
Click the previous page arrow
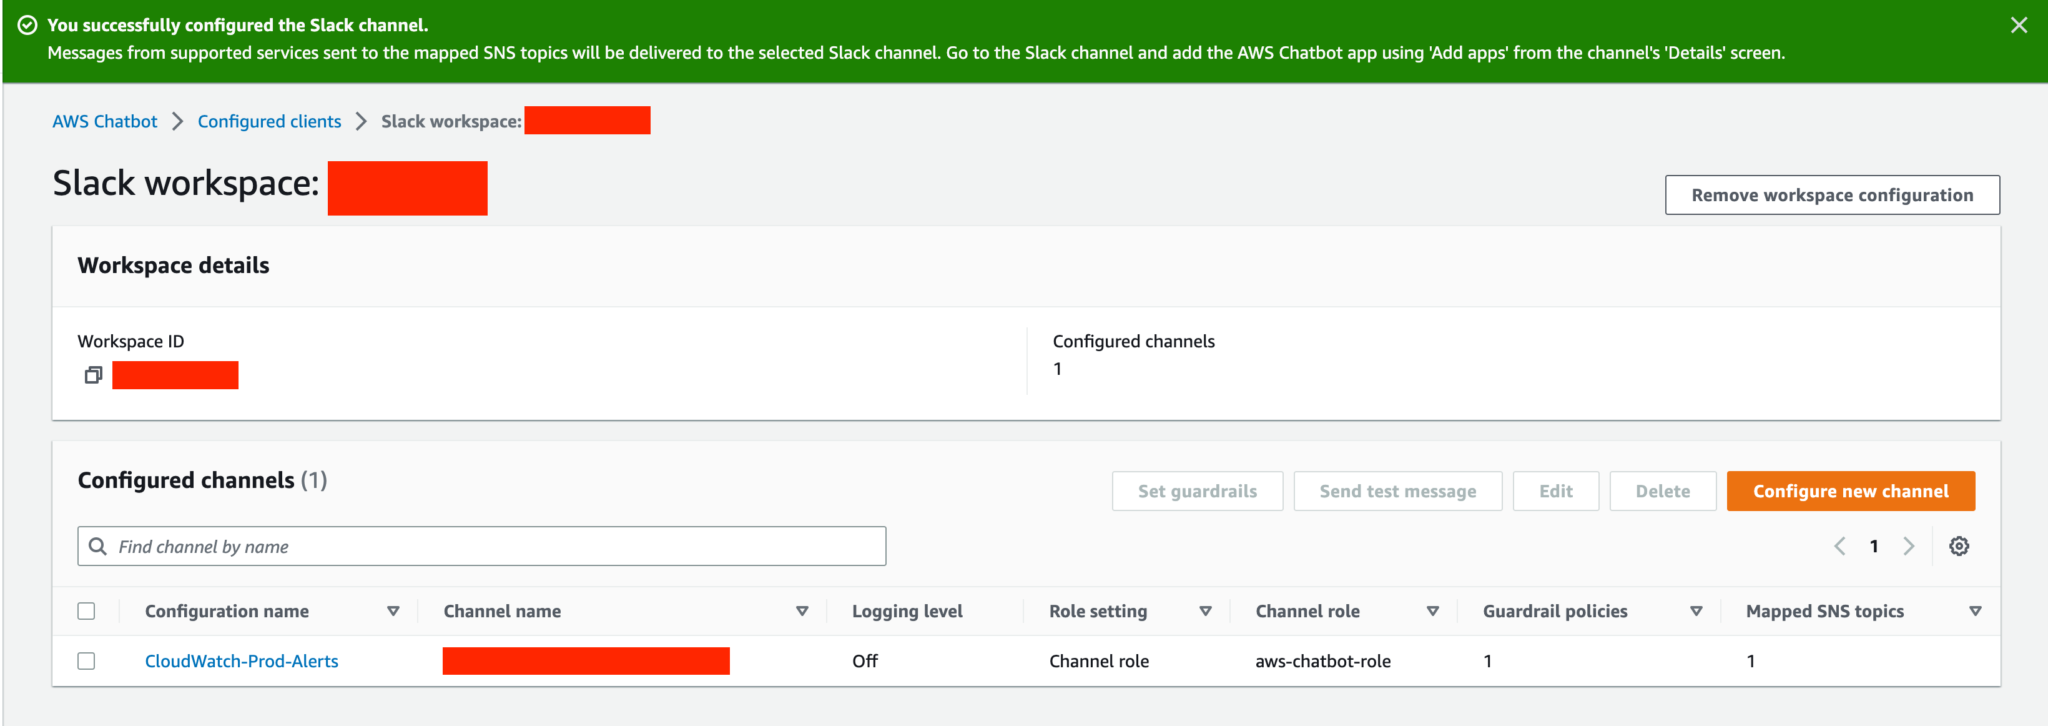(1839, 546)
